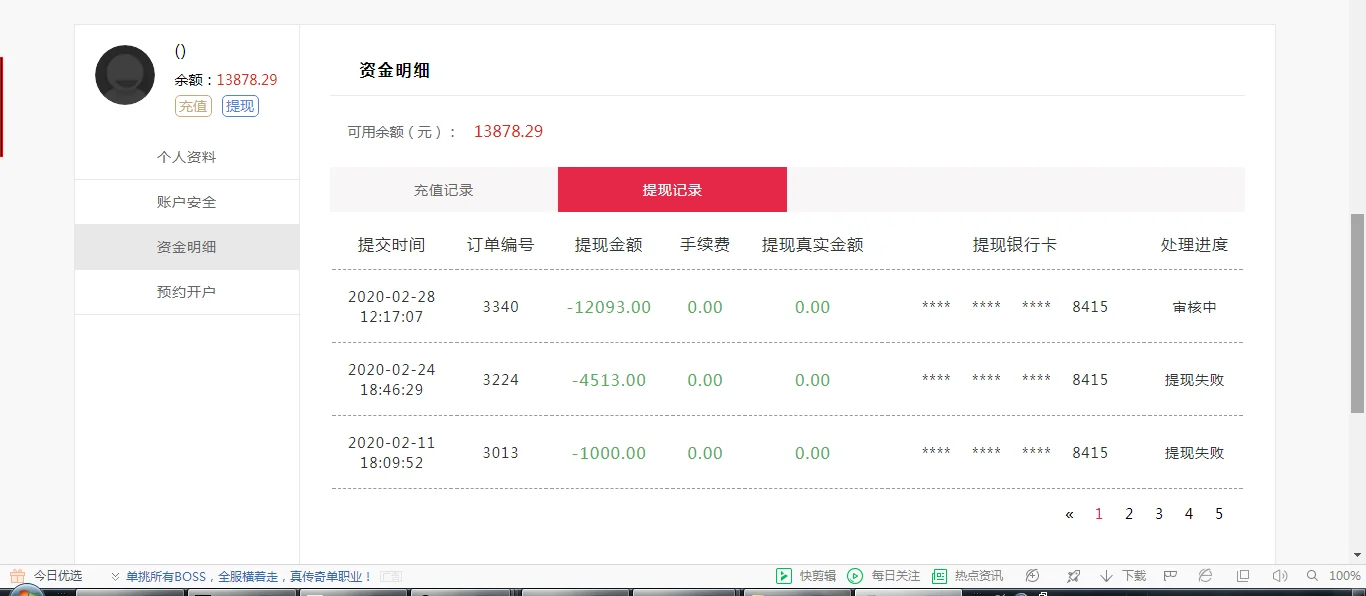This screenshot has height=596, width=1366.
Task: Expand the news ticker dropdown arrow
Action: pos(116,577)
